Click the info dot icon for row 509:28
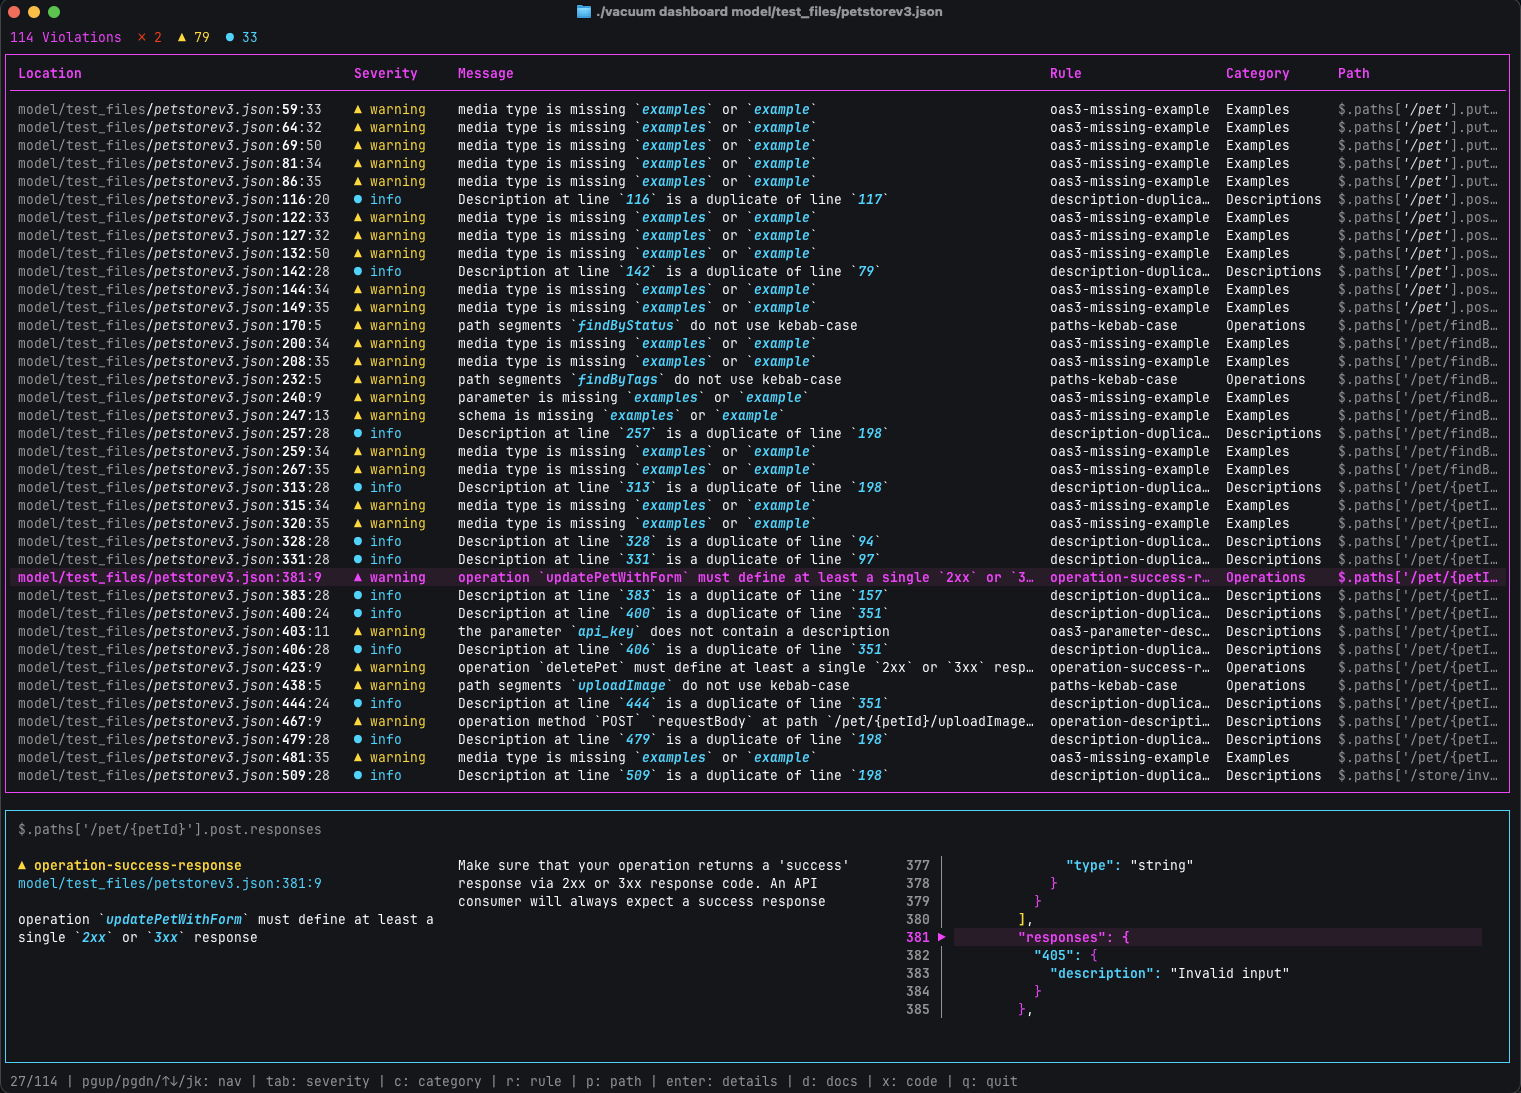The image size is (1521, 1093). (358, 776)
